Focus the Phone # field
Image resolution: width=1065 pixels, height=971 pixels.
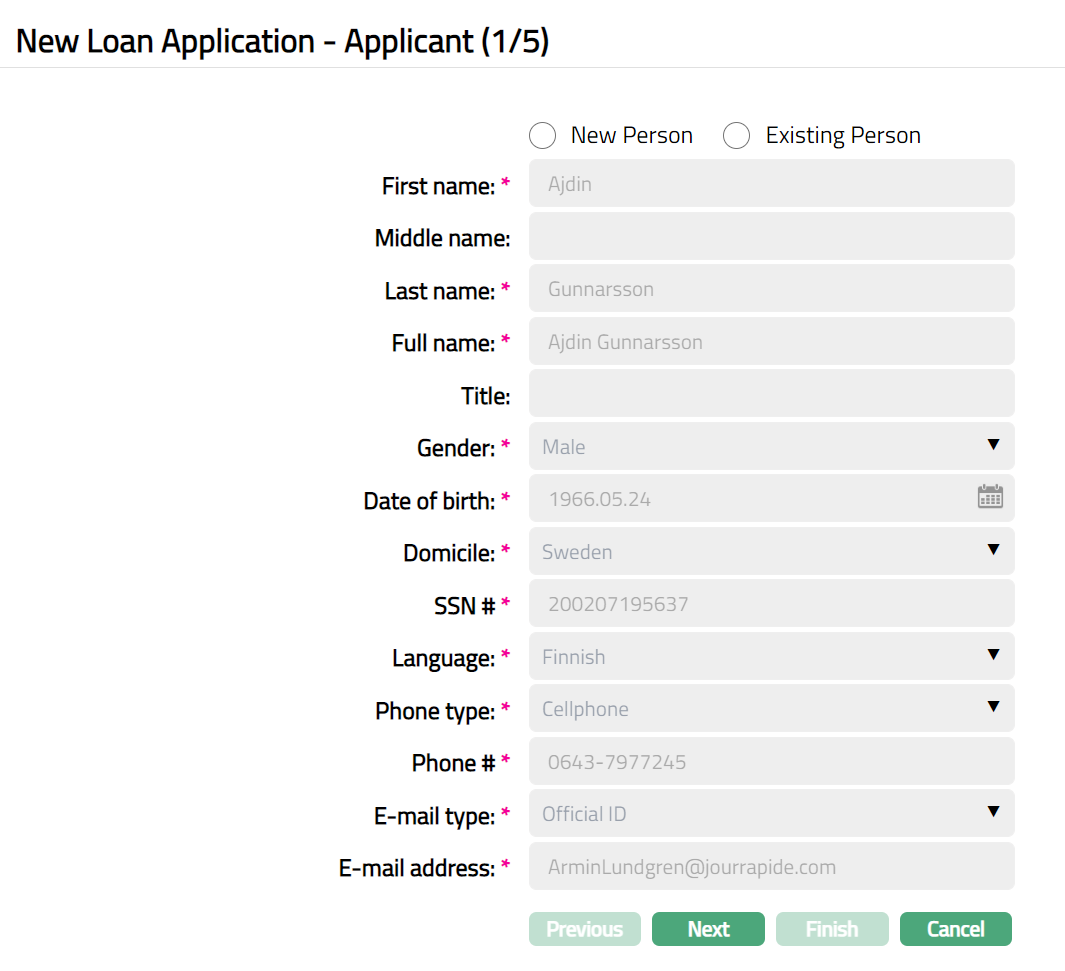[x=771, y=761]
